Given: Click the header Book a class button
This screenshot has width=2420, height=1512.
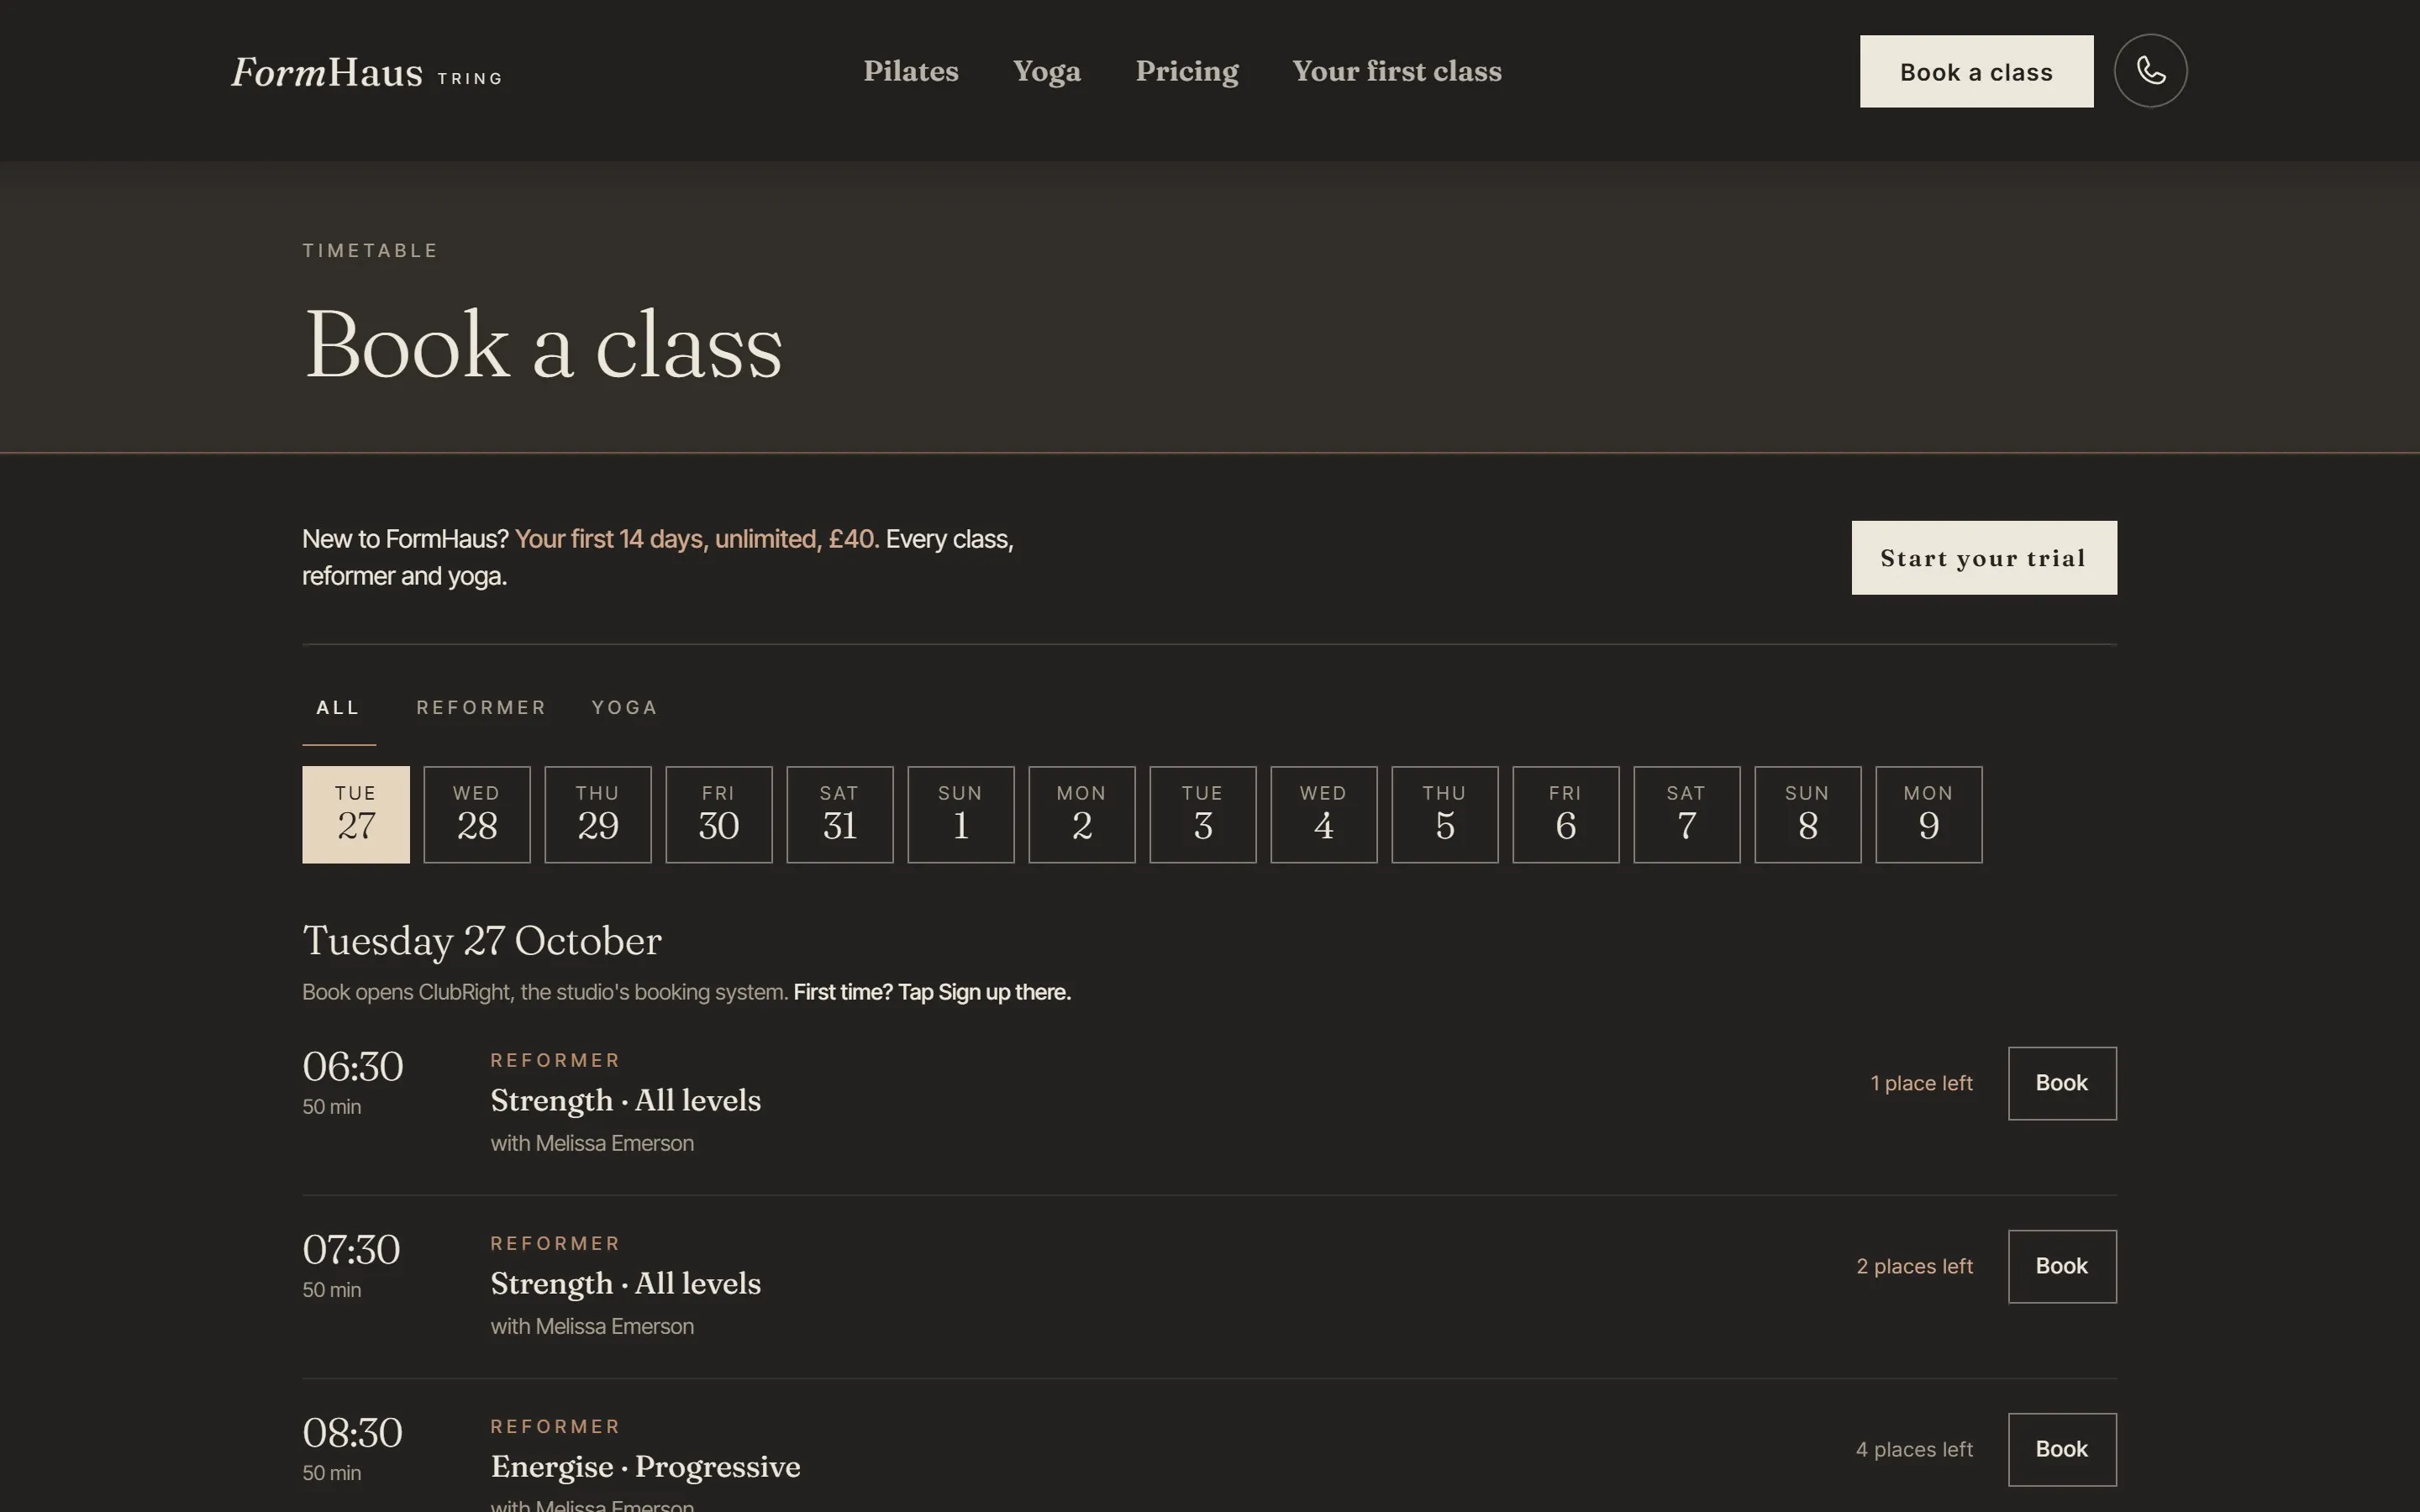Looking at the screenshot, I should pos(1976,71).
